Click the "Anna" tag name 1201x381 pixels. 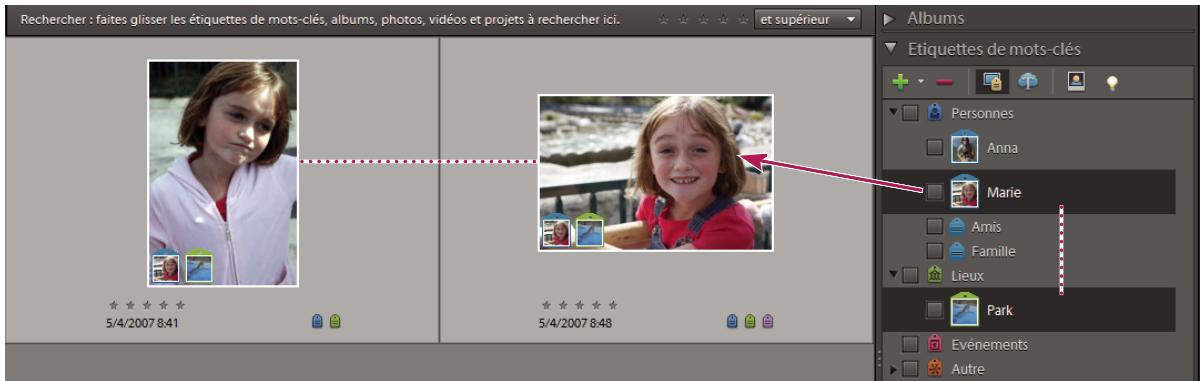[x=1002, y=148]
